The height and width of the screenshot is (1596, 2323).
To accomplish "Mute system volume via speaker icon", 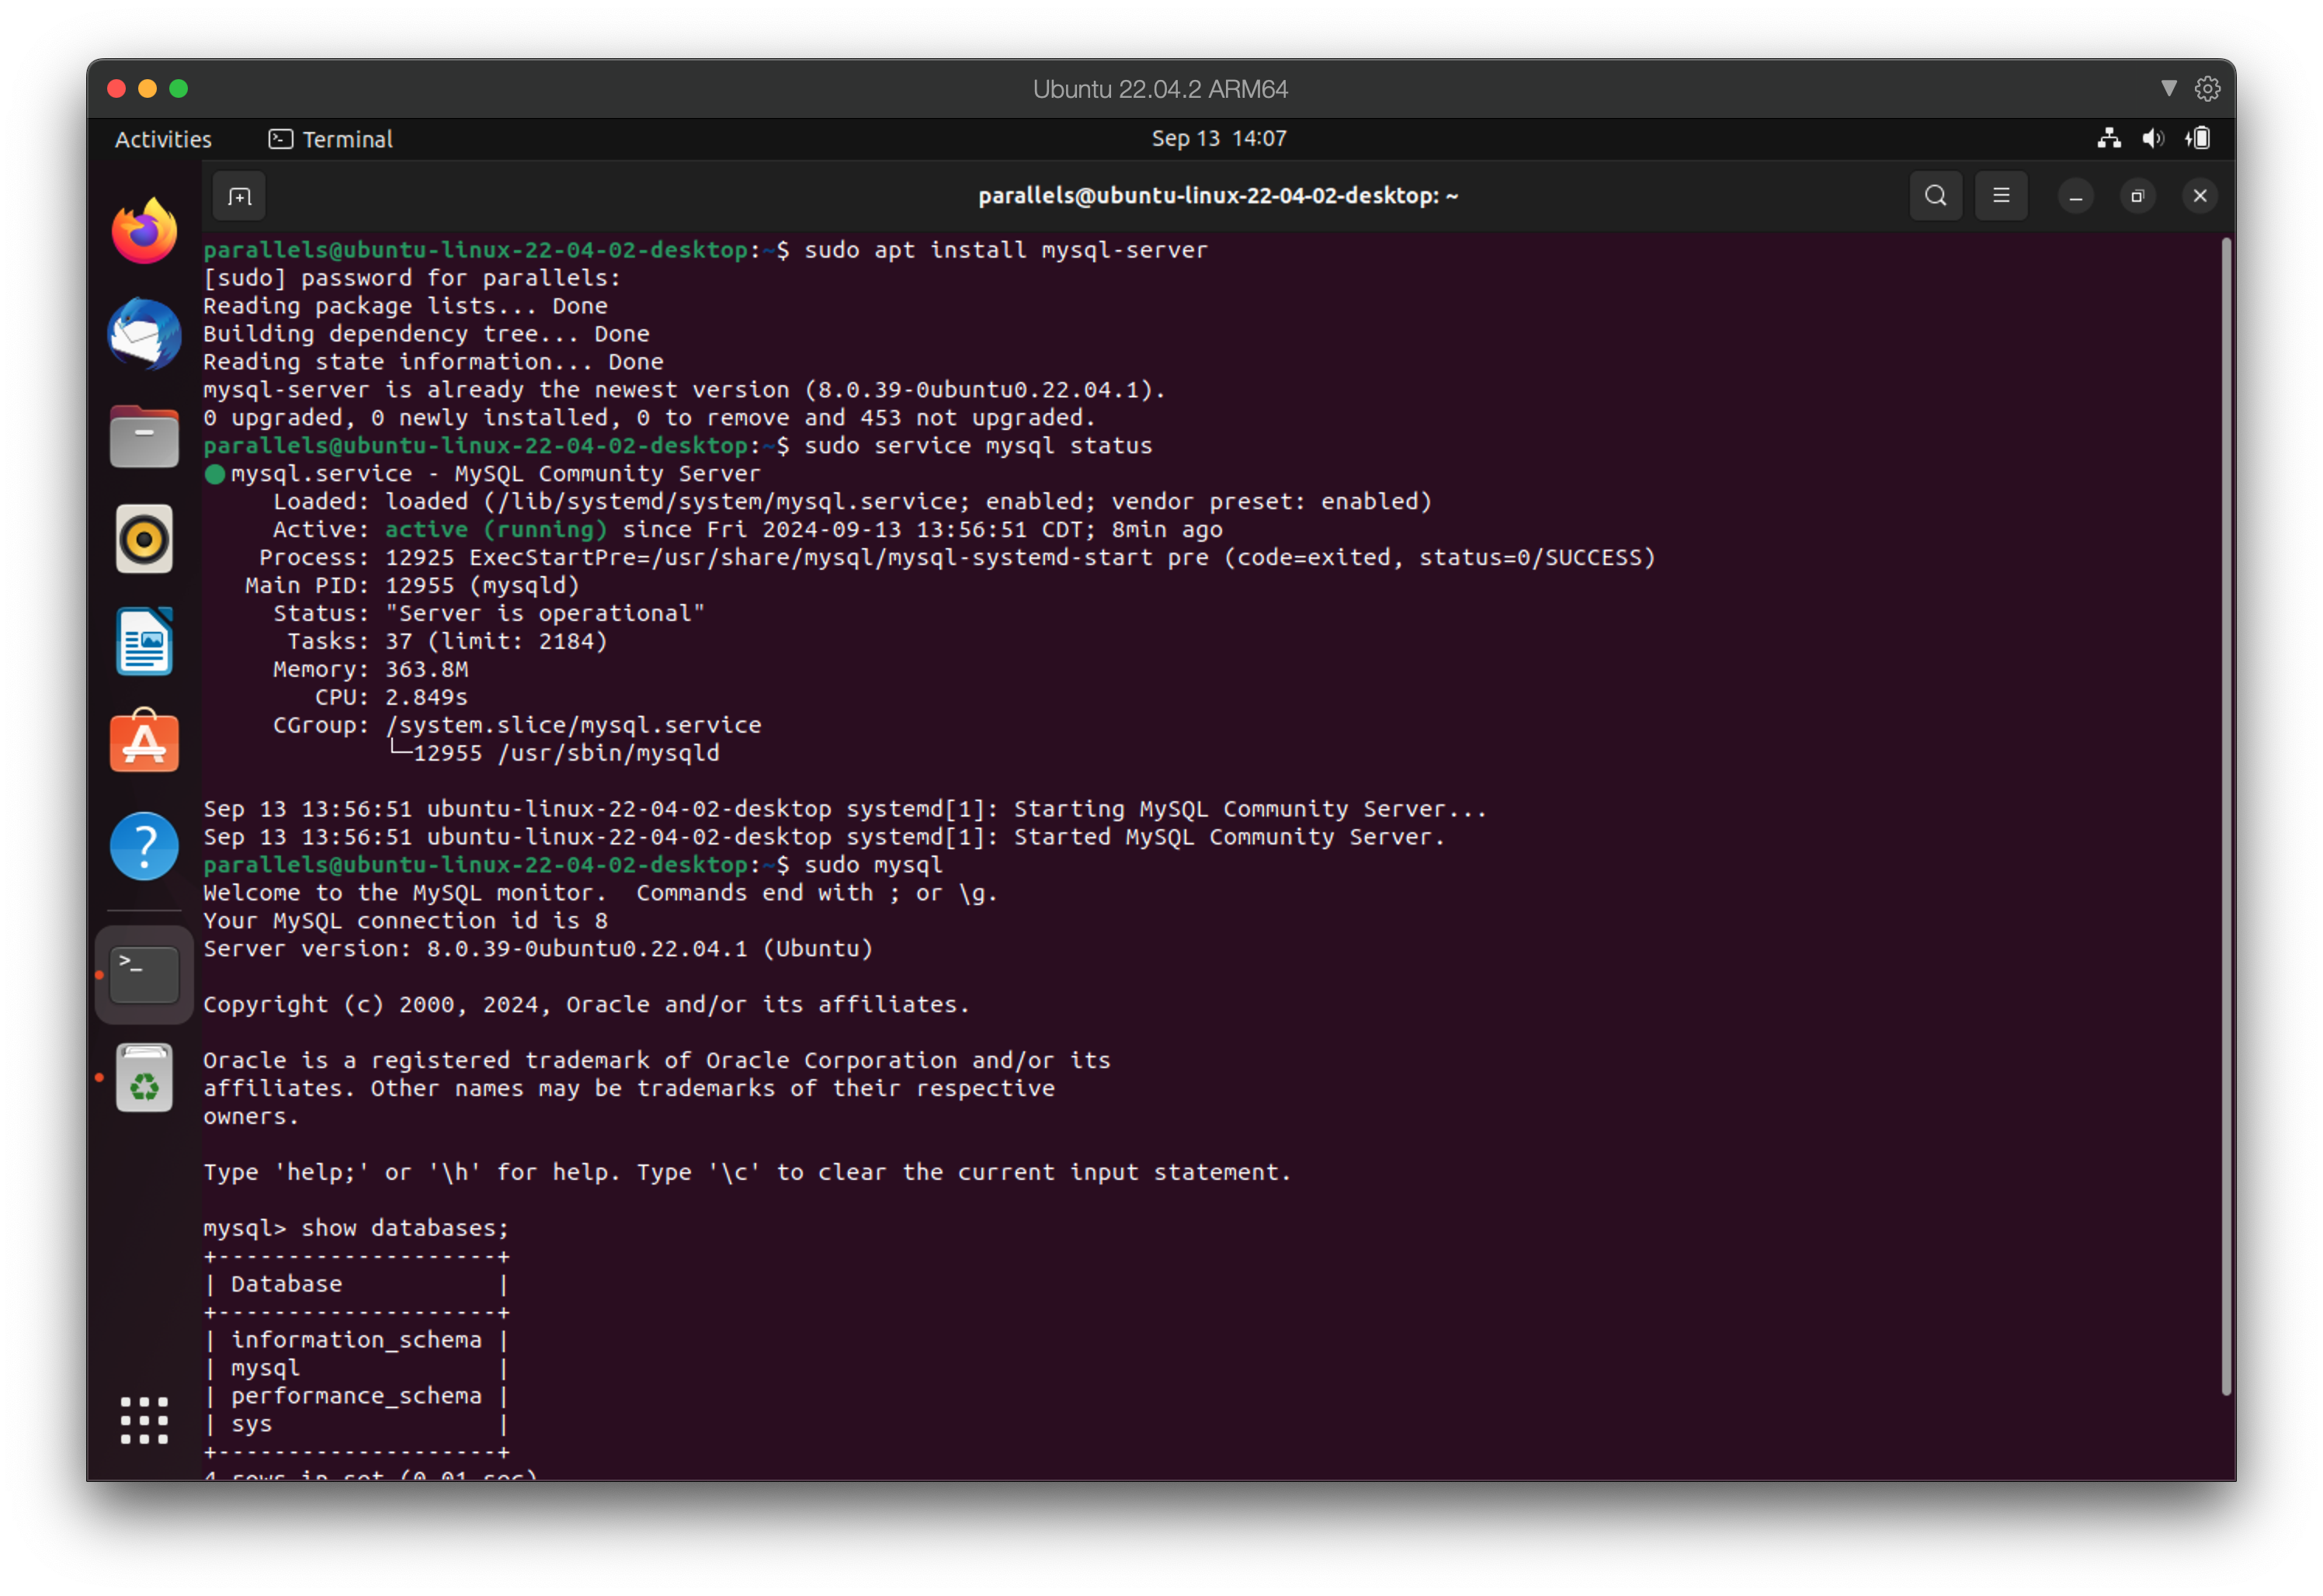I will (2154, 138).
